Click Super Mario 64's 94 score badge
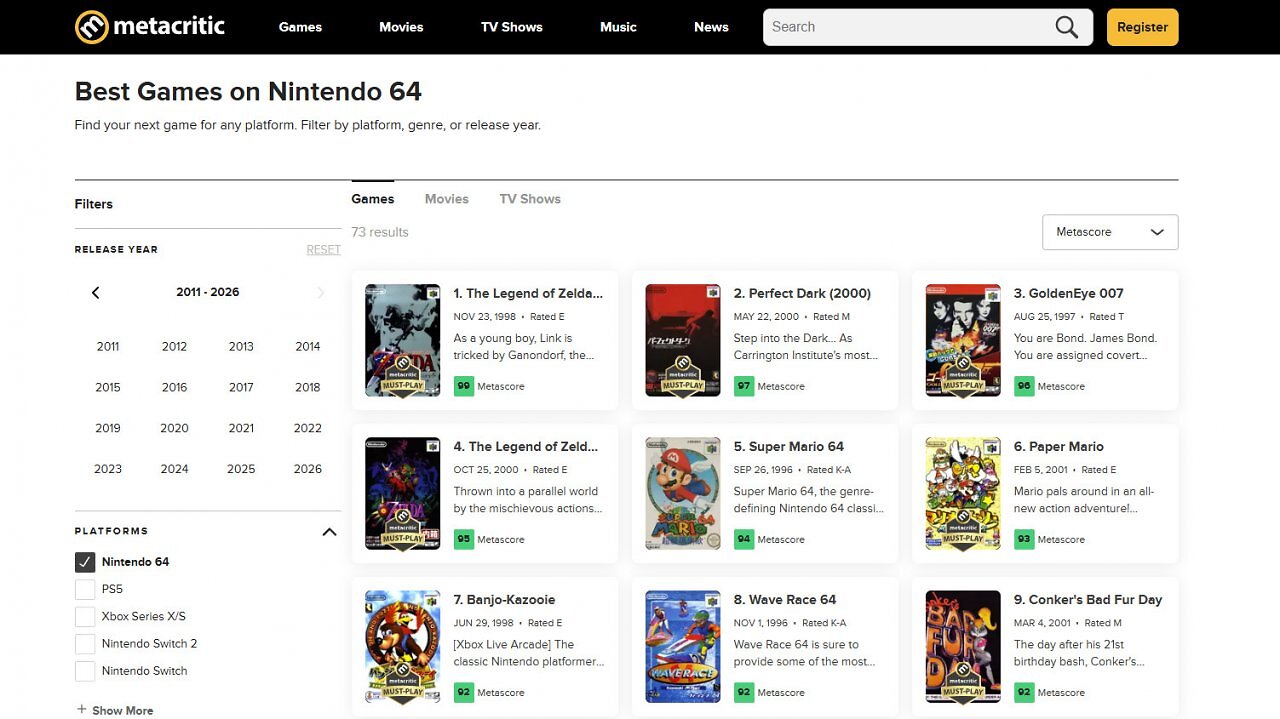This screenshot has width=1280, height=719. coord(743,539)
